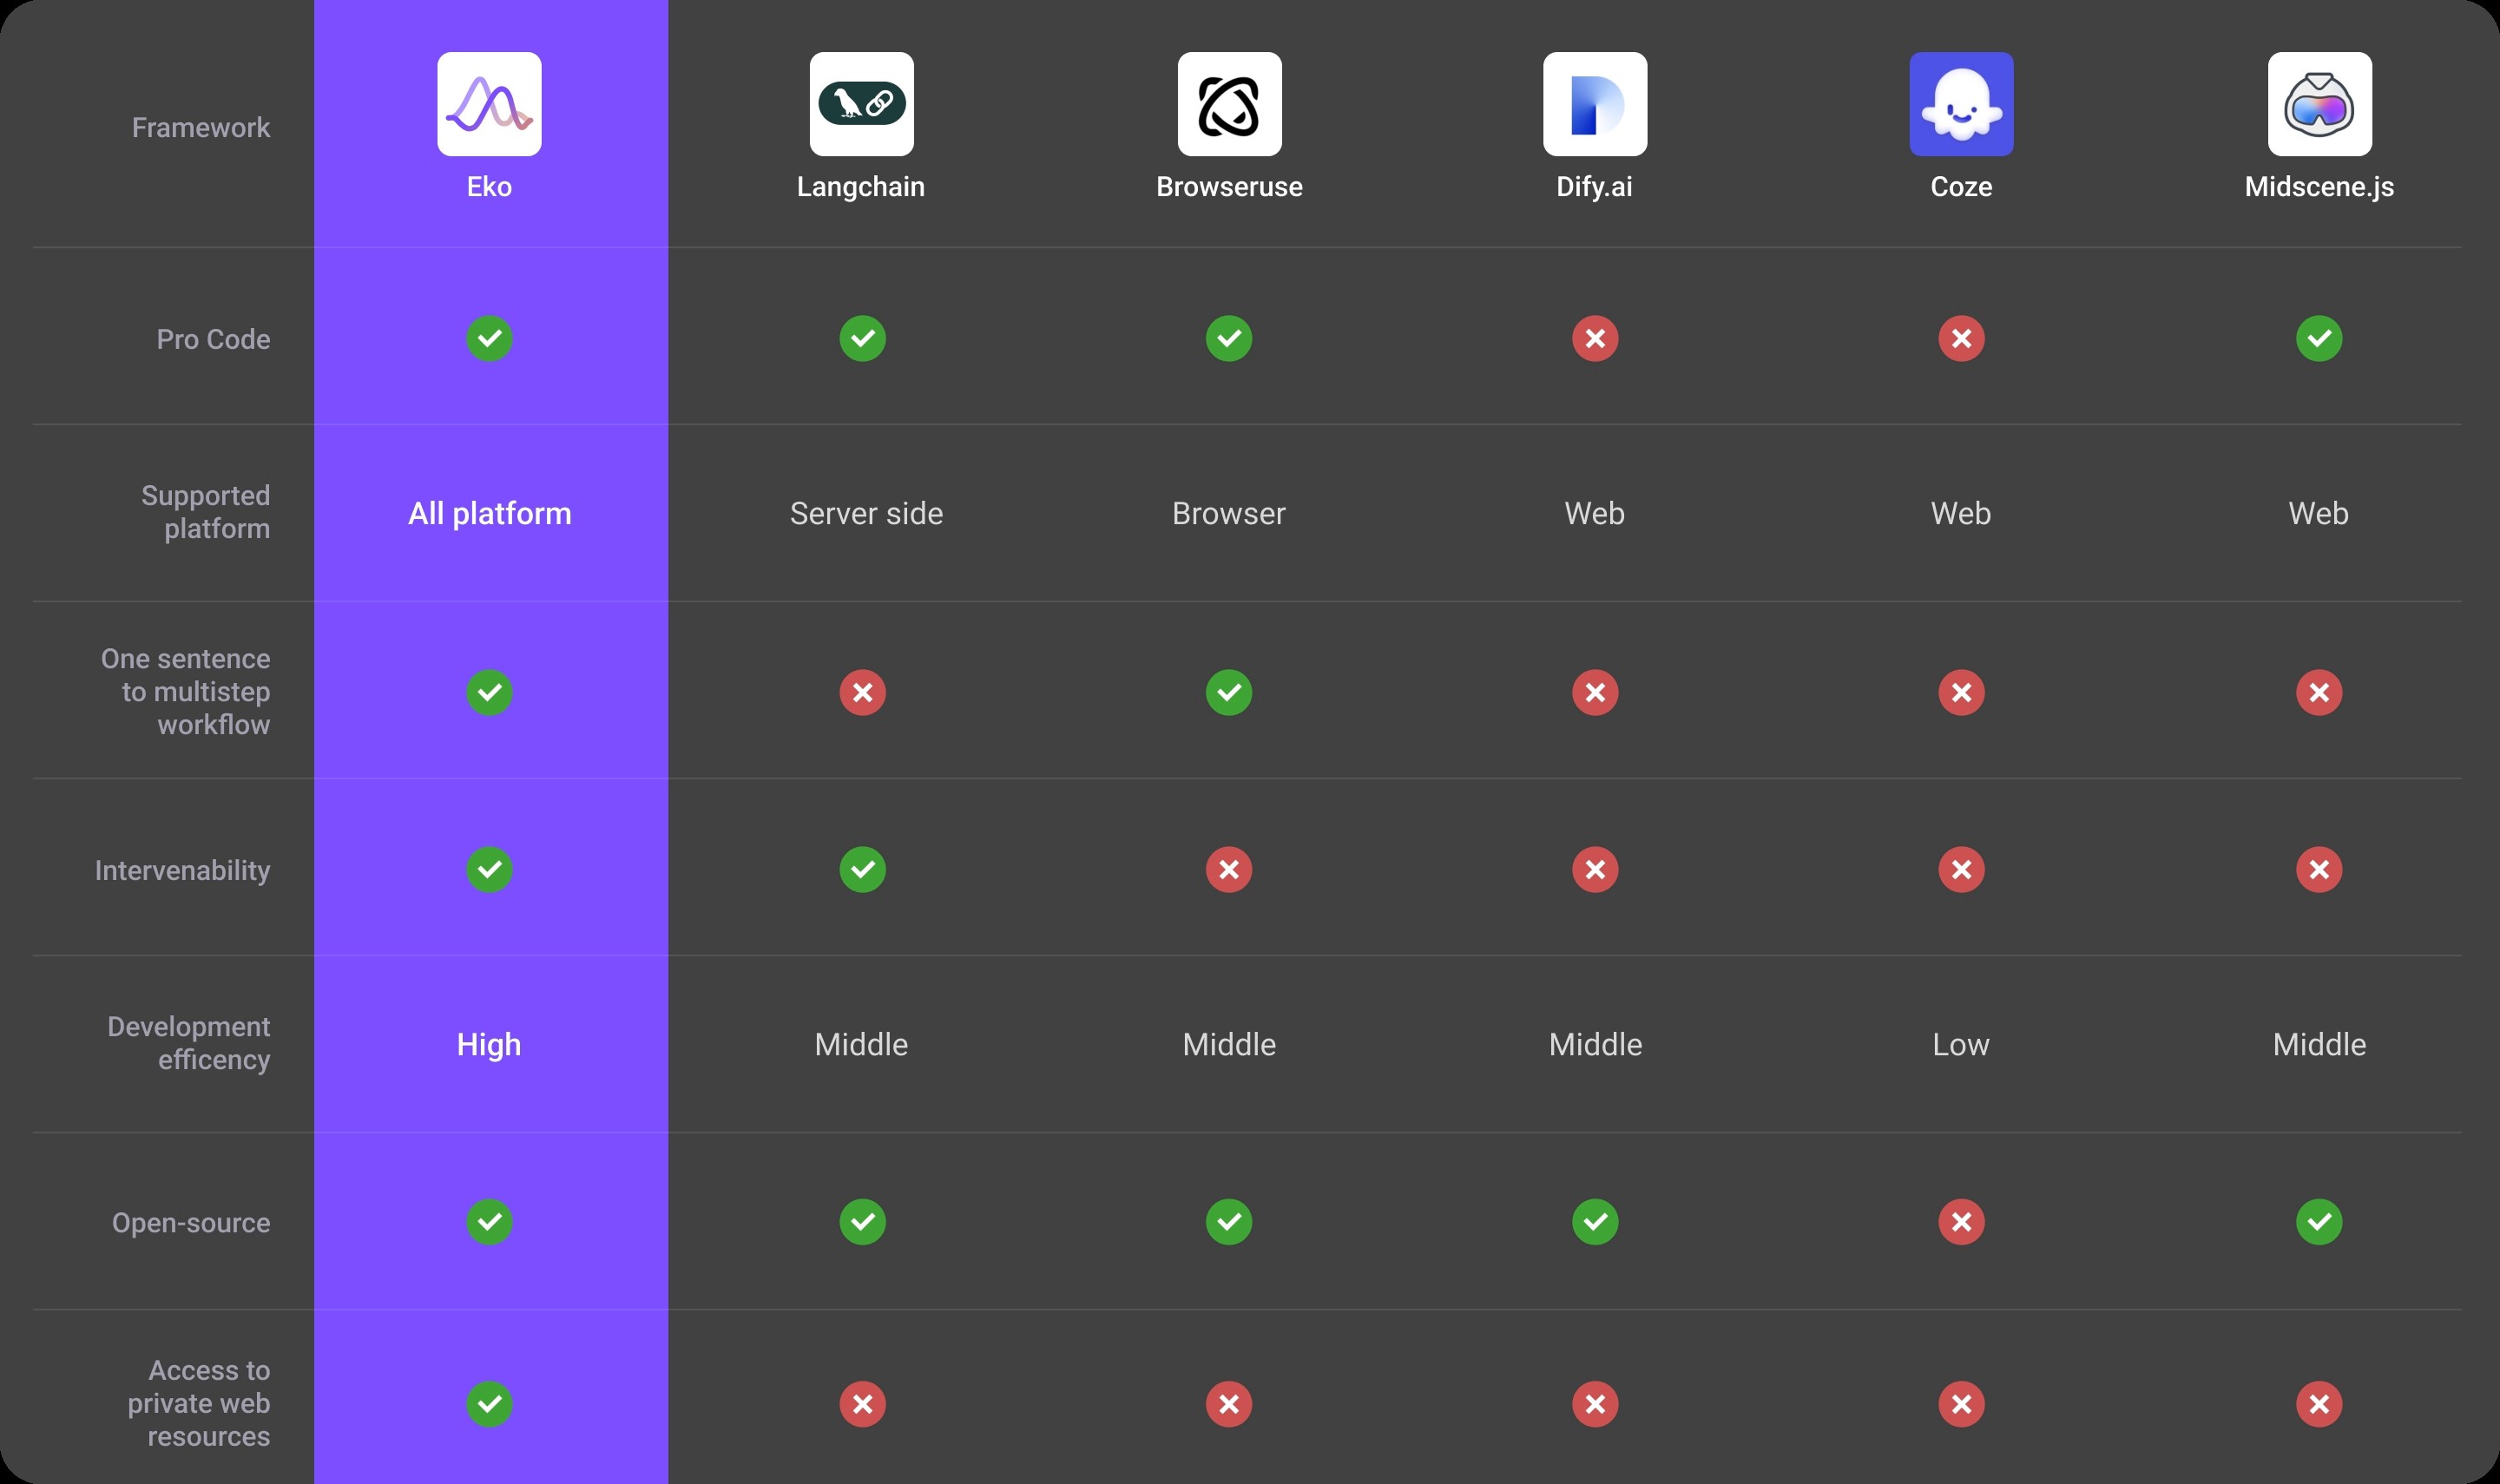Click the Midscene.js goggles logo
The image size is (2500, 1484).
coord(2318,104)
